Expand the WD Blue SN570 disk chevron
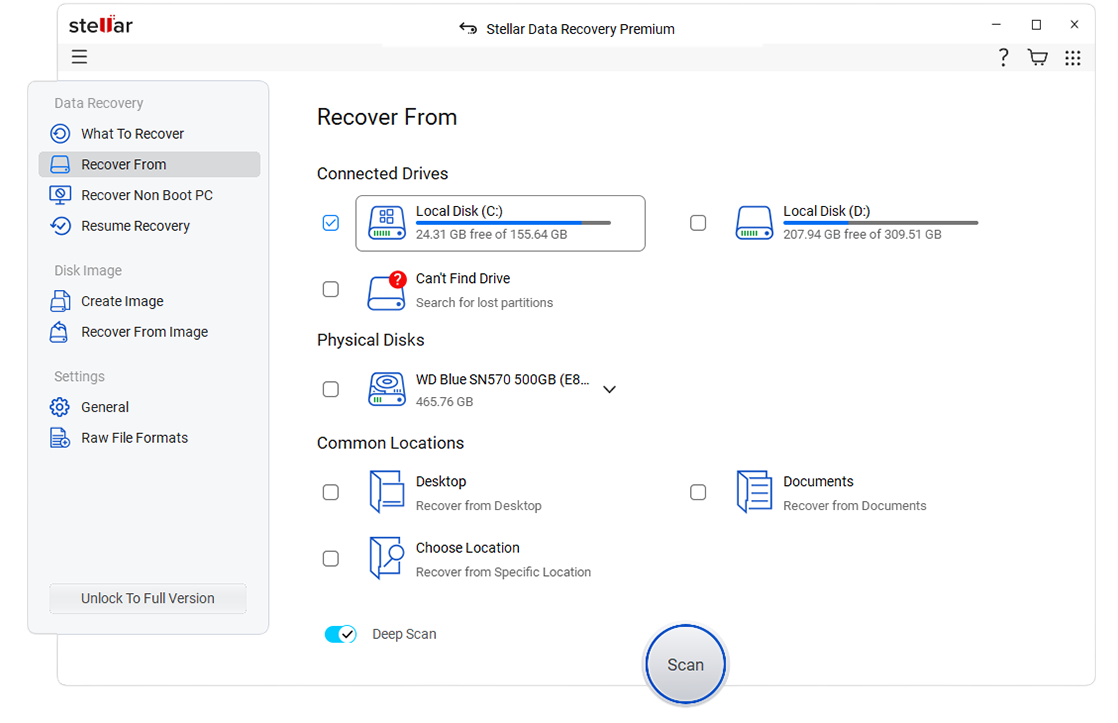Viewport: 1118px width, 723px height. (x=609, y=389)
